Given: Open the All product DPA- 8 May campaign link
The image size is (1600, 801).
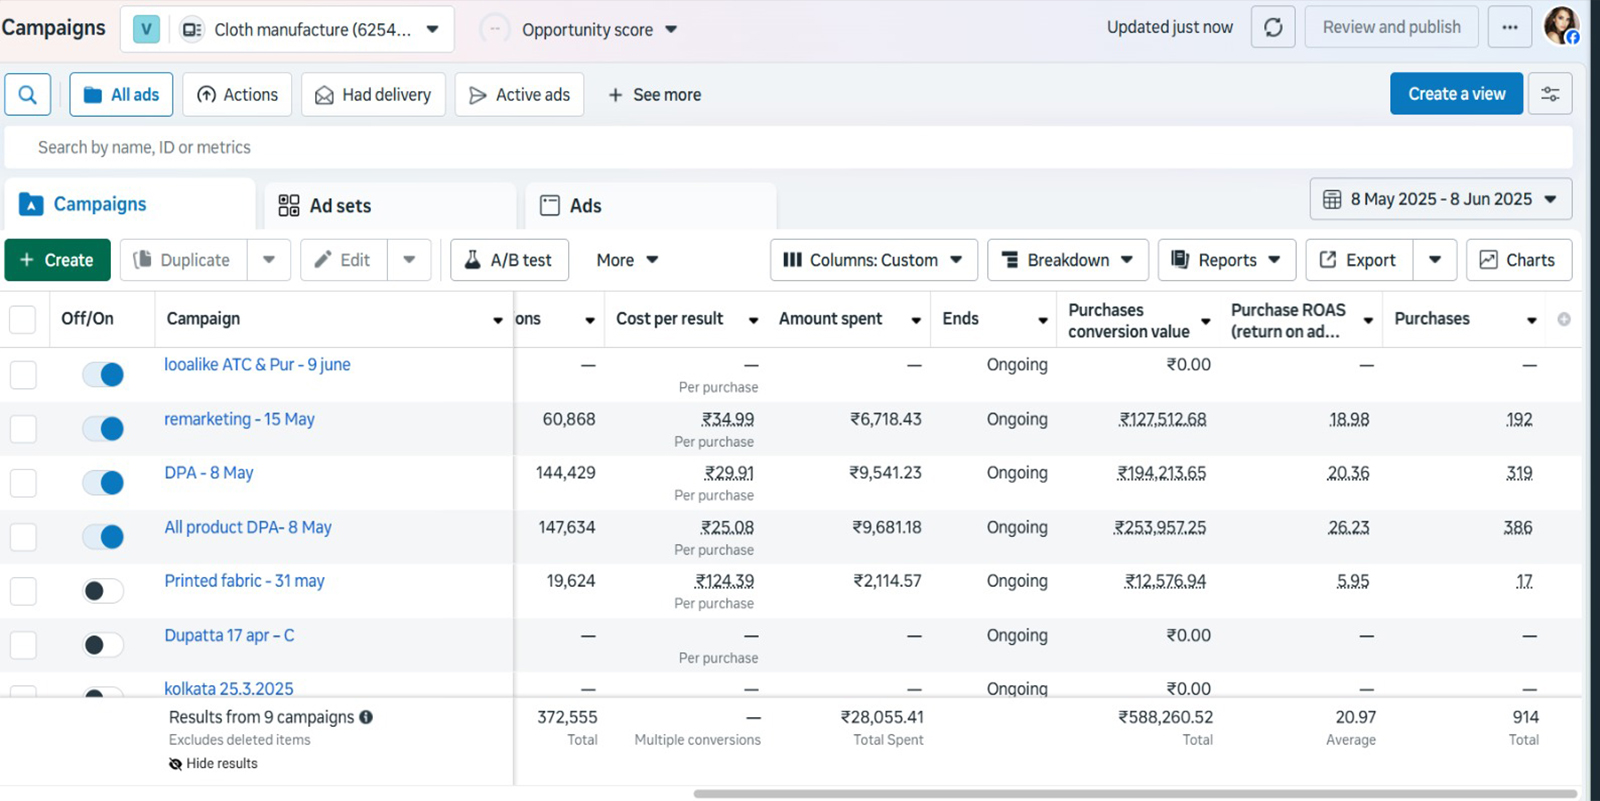Looking at the screenshot, I should click(x=248, y=527).
